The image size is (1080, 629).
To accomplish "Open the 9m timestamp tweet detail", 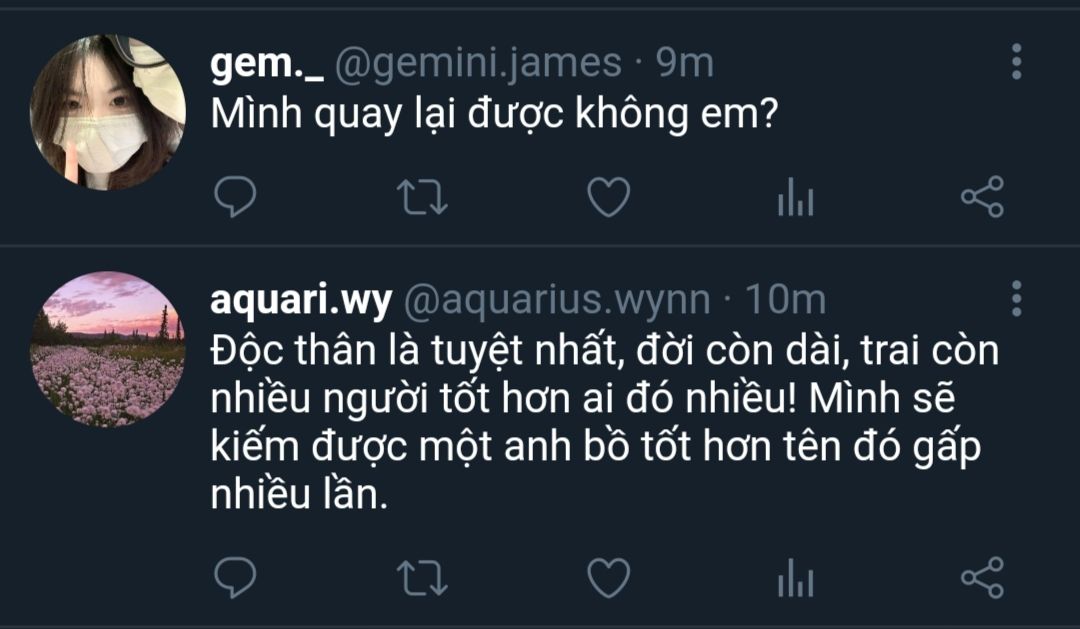I will 684,63.
